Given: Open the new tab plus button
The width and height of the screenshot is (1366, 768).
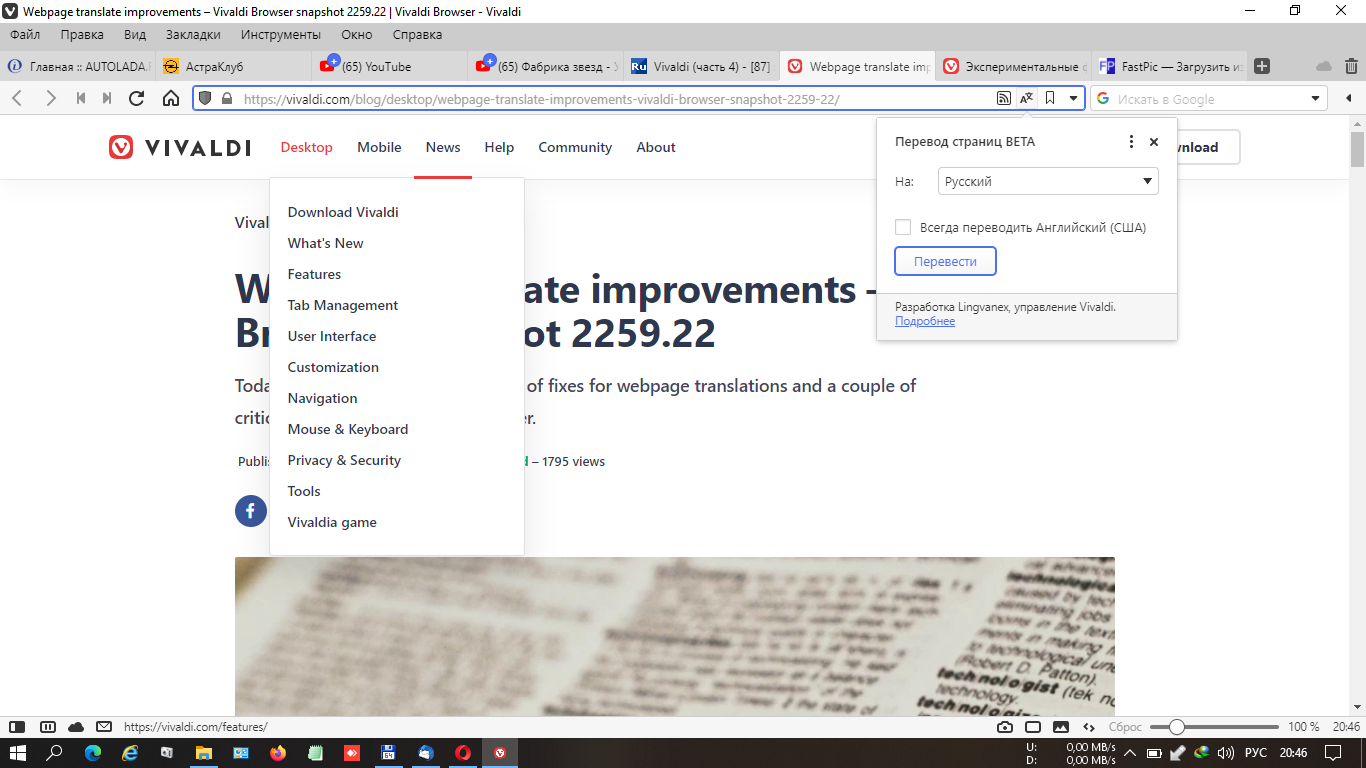Looking at the screenshot, I should click(1262, 66).
